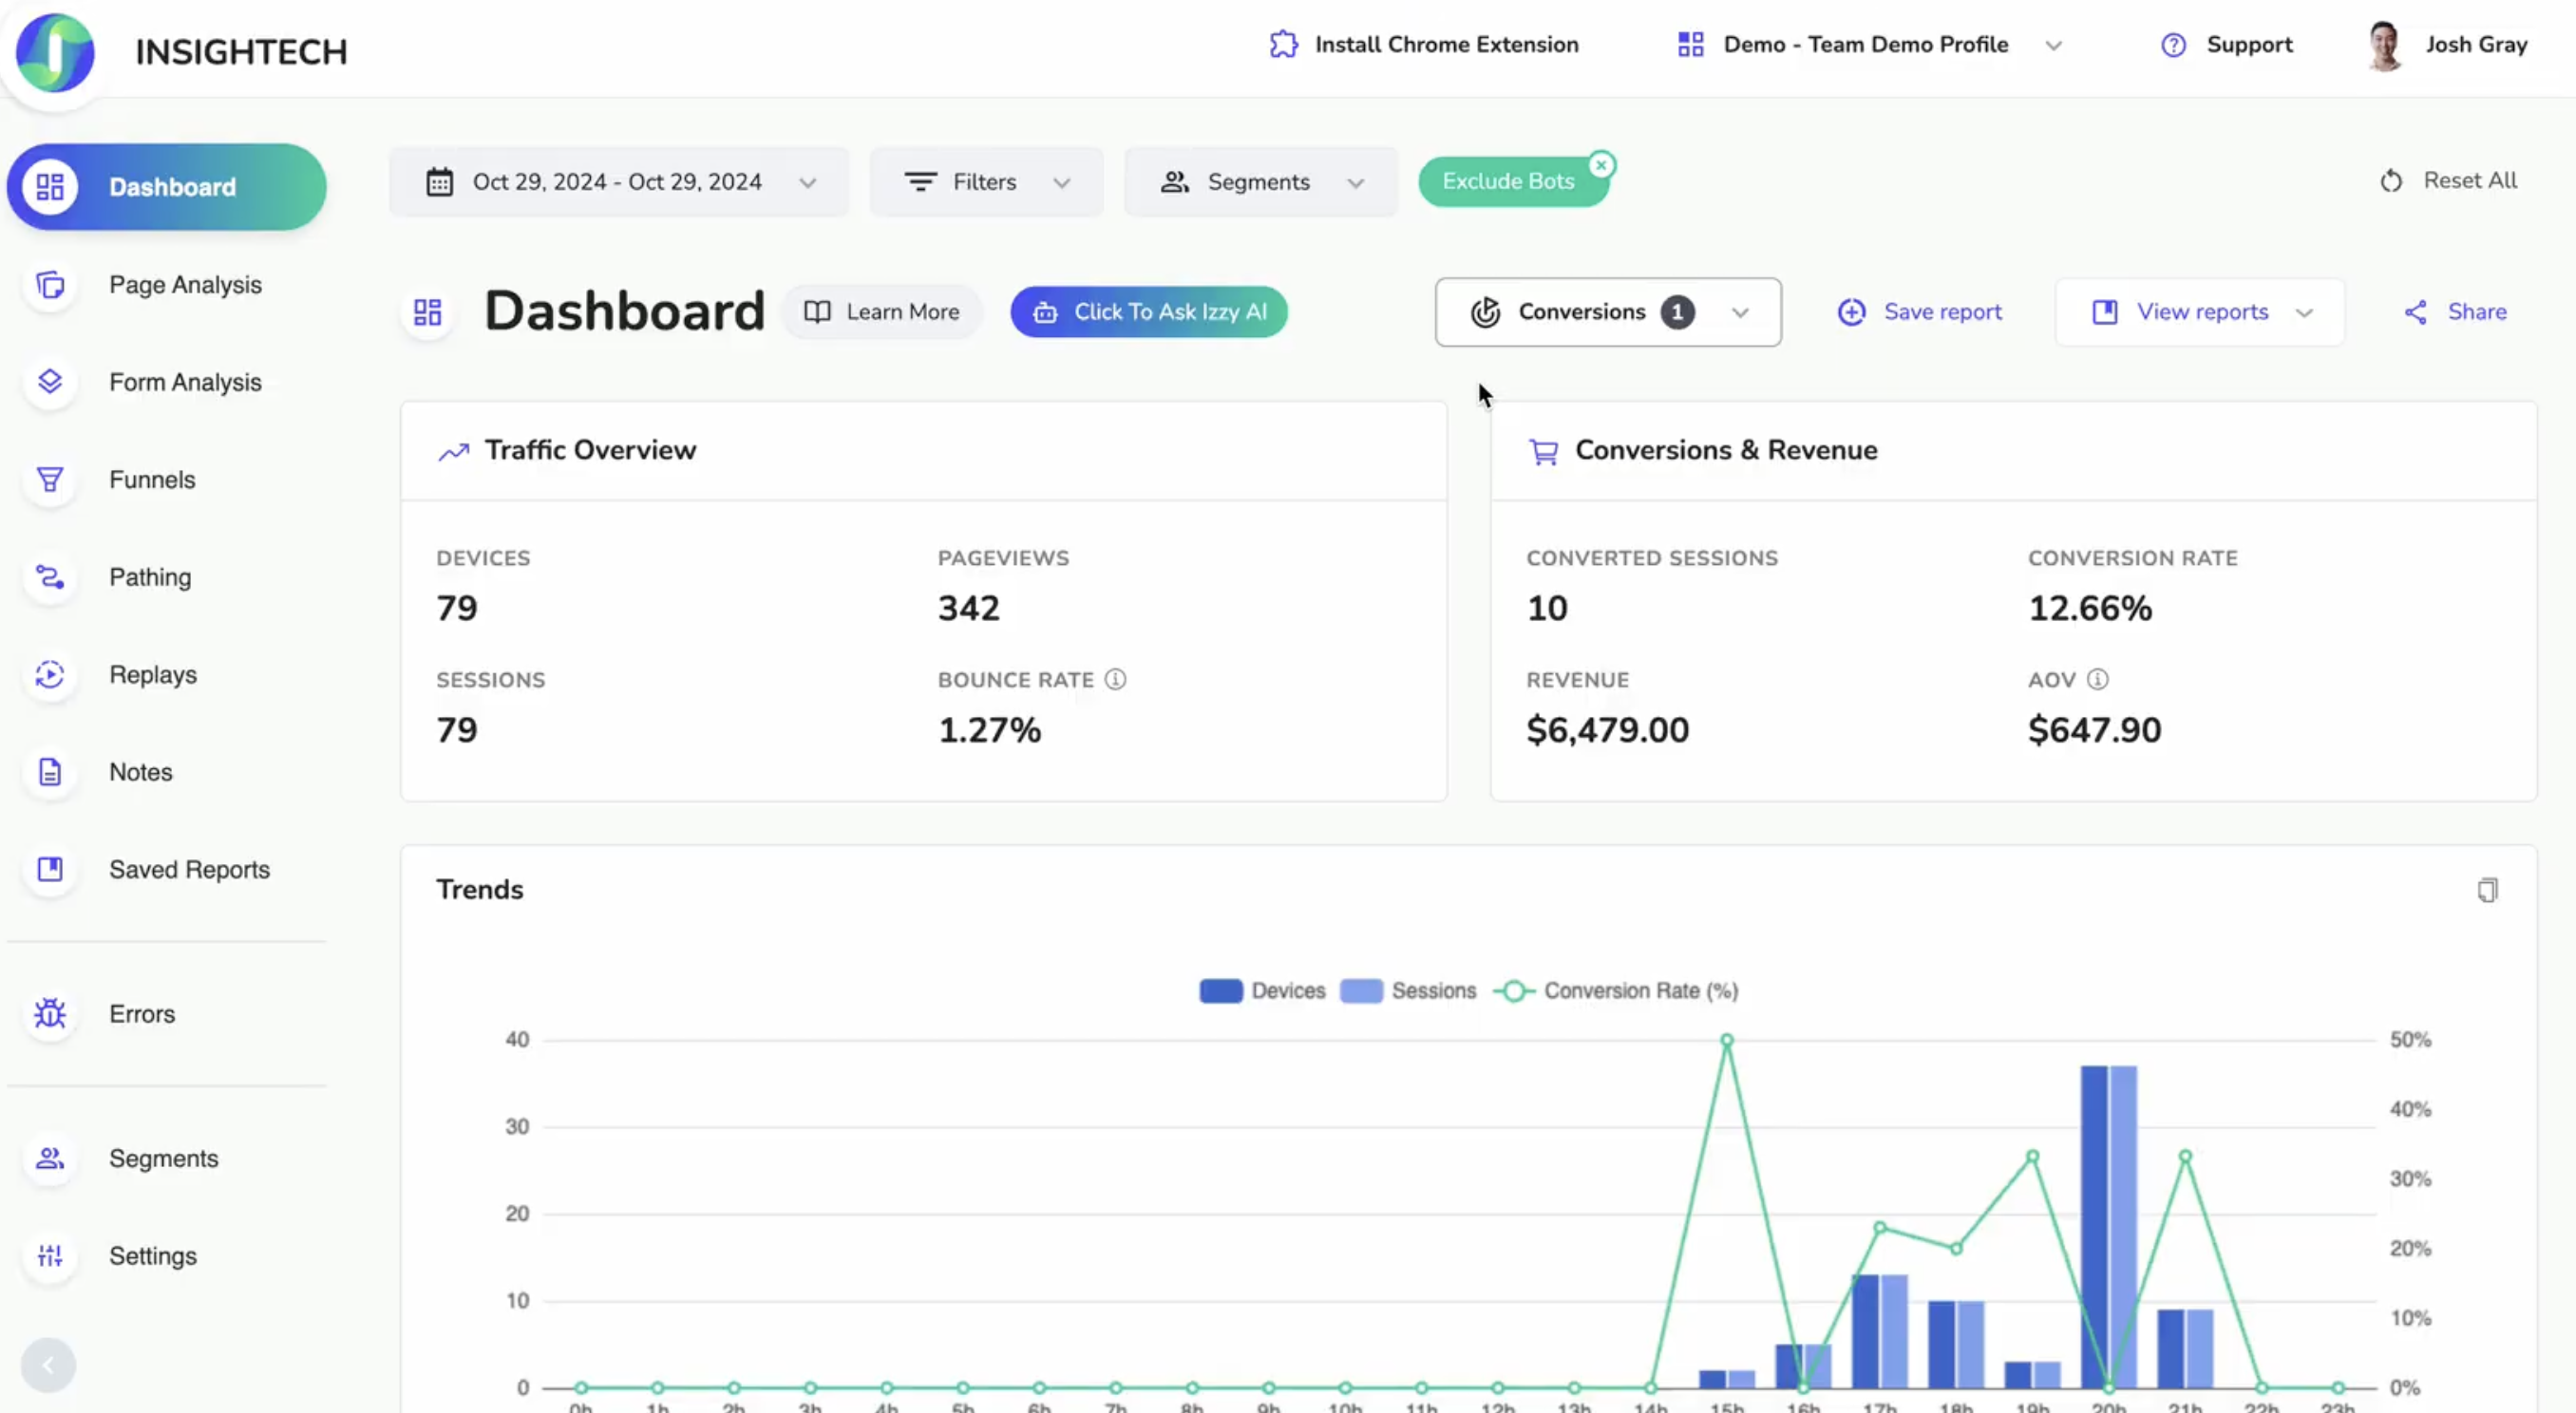Open the AOV info tooltip

pyautogui.click(x=2097, y=679)
